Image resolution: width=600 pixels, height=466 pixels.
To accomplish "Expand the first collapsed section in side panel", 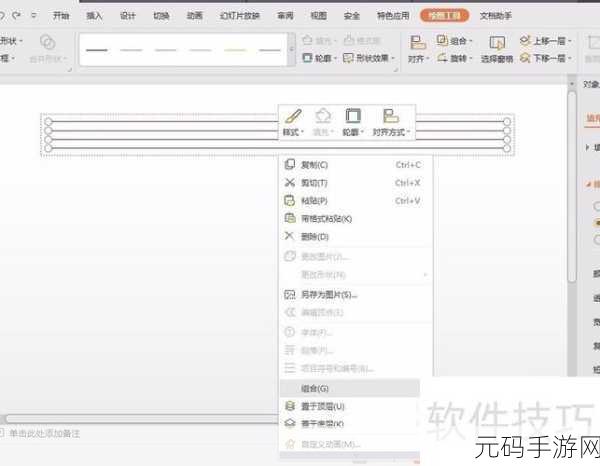I will [588, 147].
